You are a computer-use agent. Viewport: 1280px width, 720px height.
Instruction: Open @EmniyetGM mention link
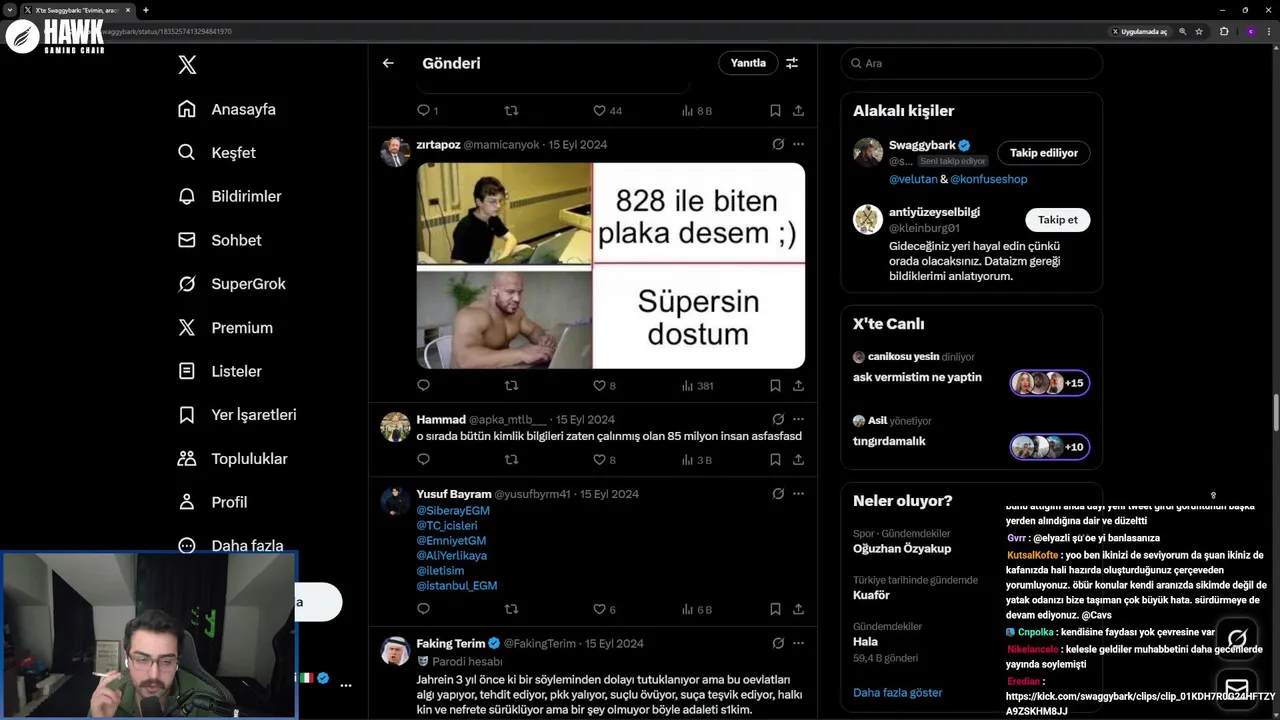[451, 541]
